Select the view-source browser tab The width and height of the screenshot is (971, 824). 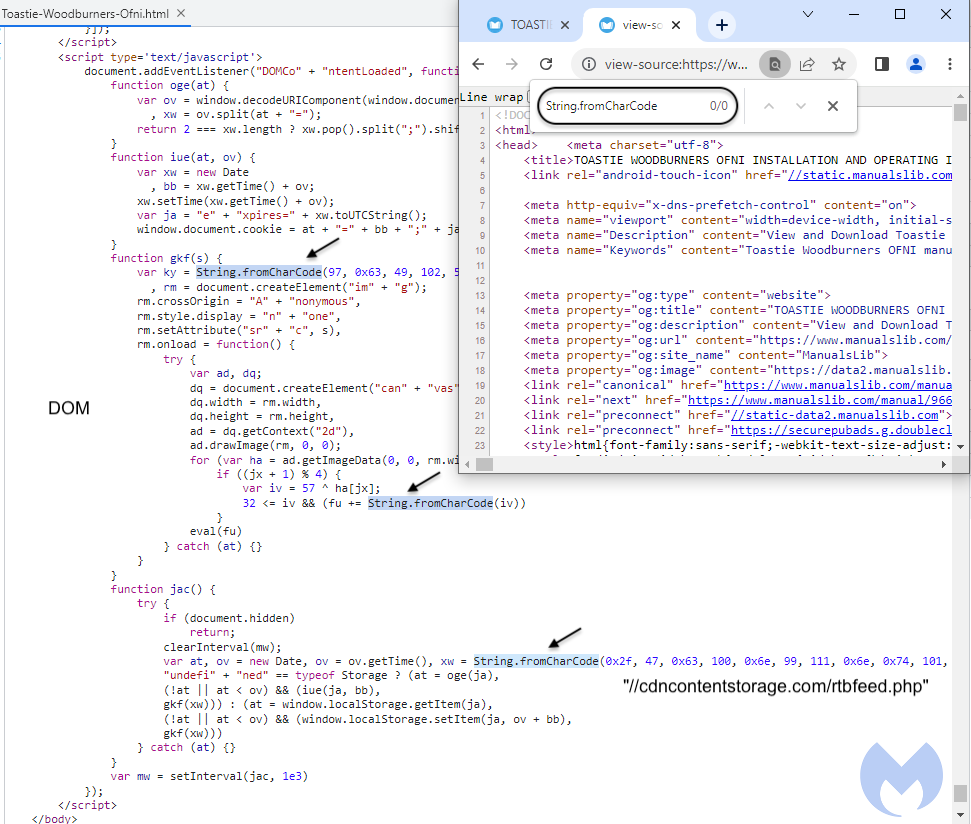tap(640, 25)
